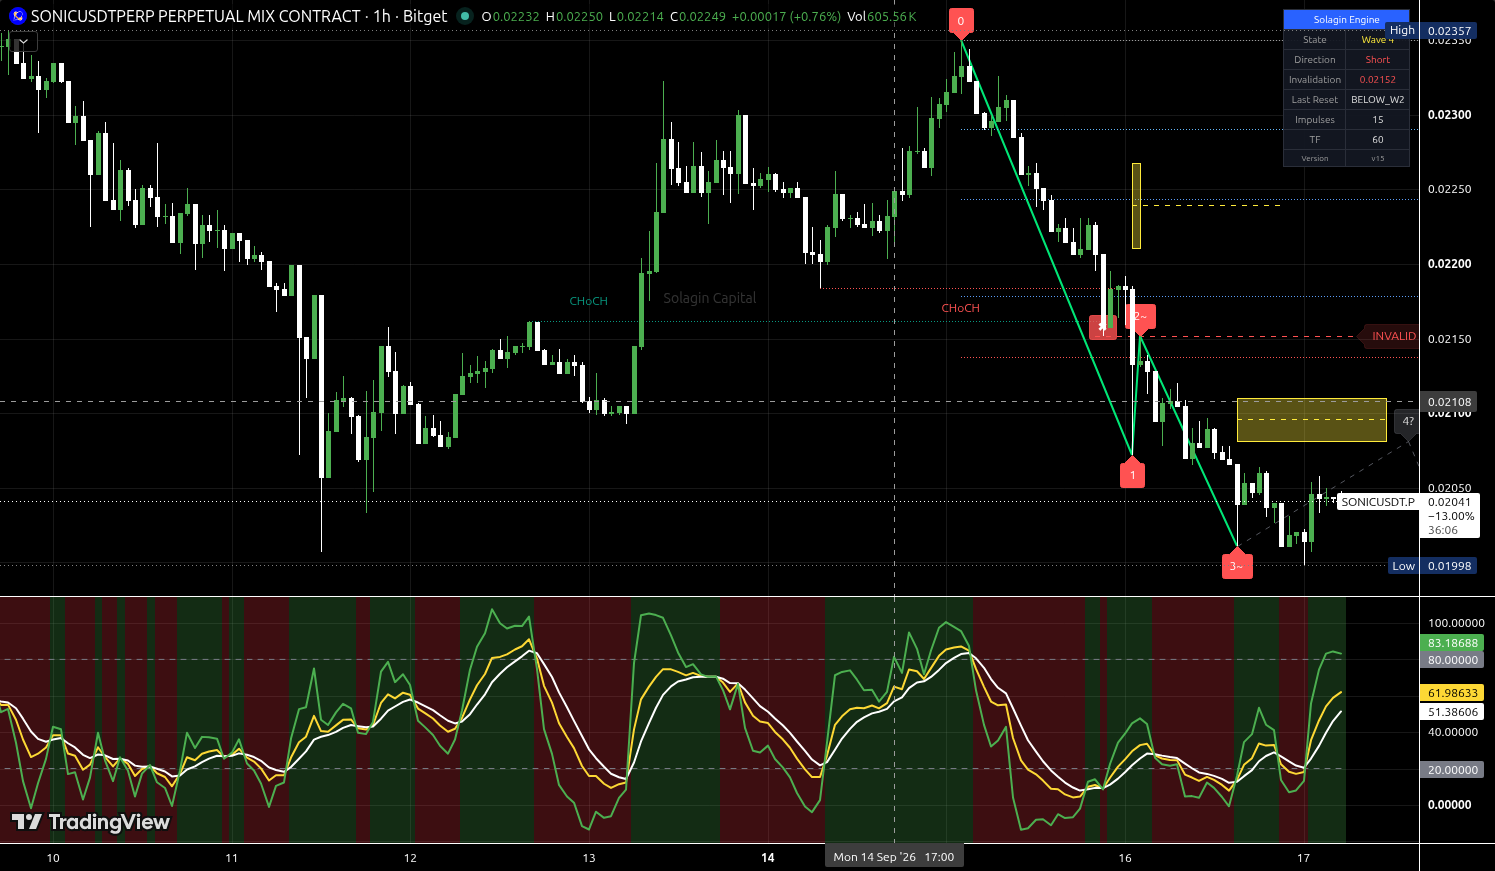Click the green CHoCH label

pos(588,301)
